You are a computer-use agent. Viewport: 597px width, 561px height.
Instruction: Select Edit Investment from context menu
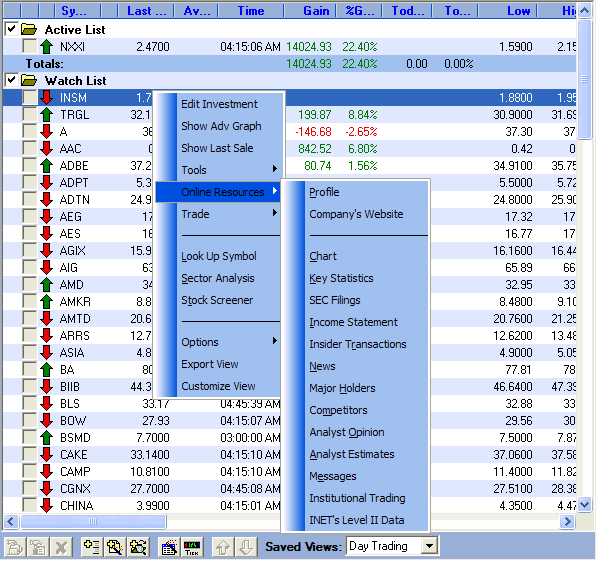[219, 104]
